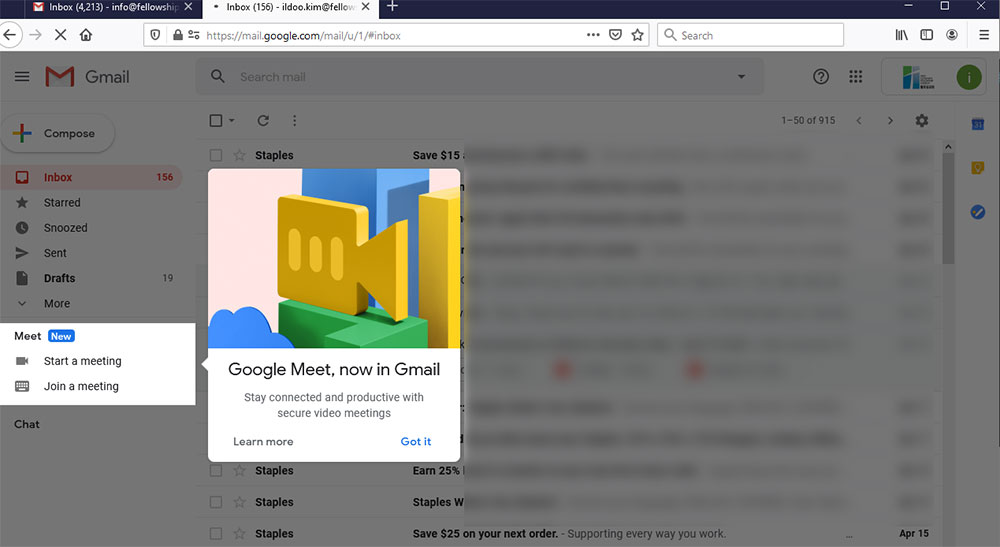This screenshot has height=547, width=1000.
Task: Refresh the inbox
Action: pos(263,120)
